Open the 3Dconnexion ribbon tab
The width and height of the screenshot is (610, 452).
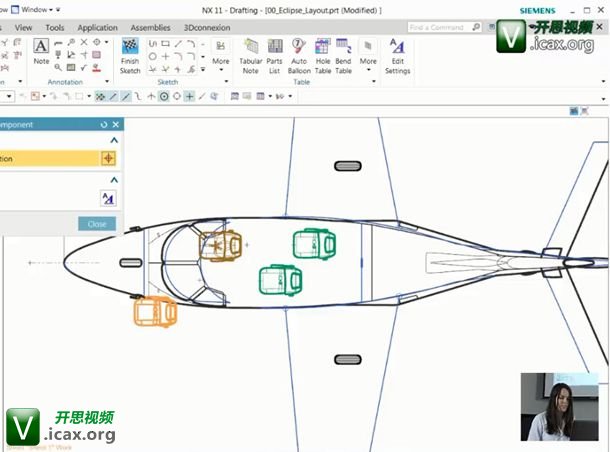(x=207, y=28)
